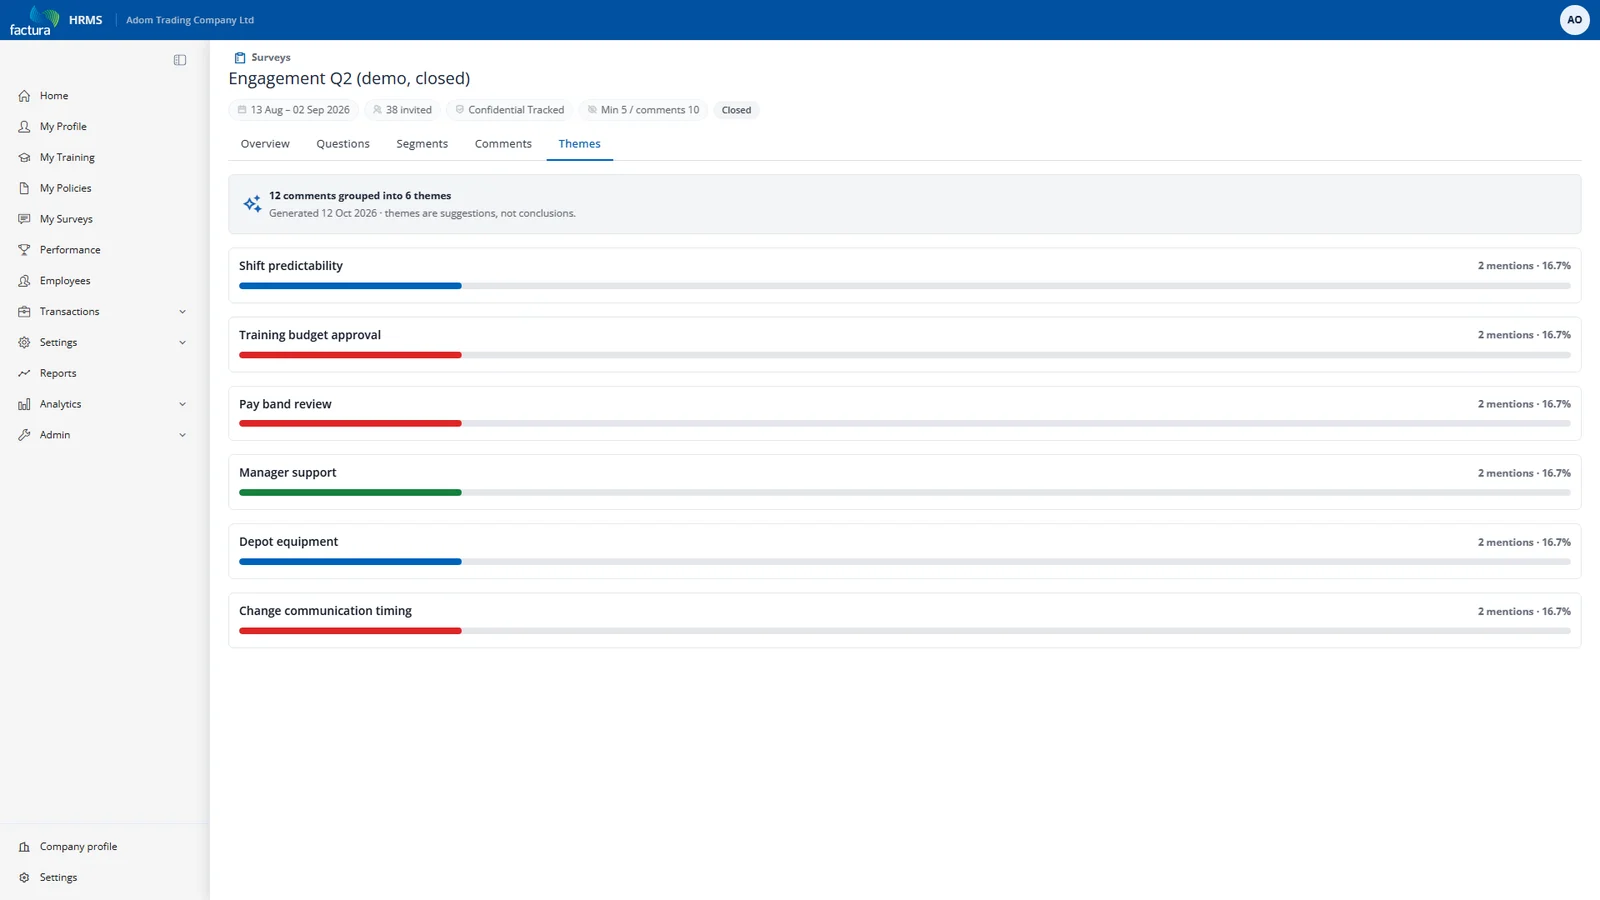Open the Training budget approval theme card

click(905, 344)
